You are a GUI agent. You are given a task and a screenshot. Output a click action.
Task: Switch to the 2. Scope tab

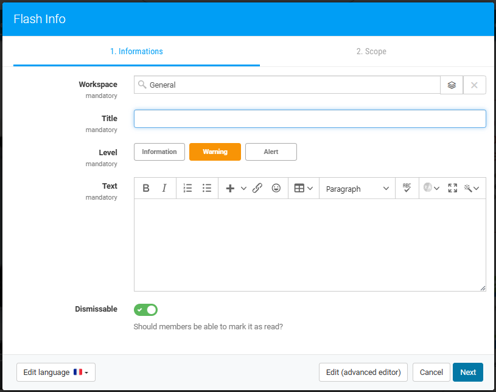coord(371,51)
